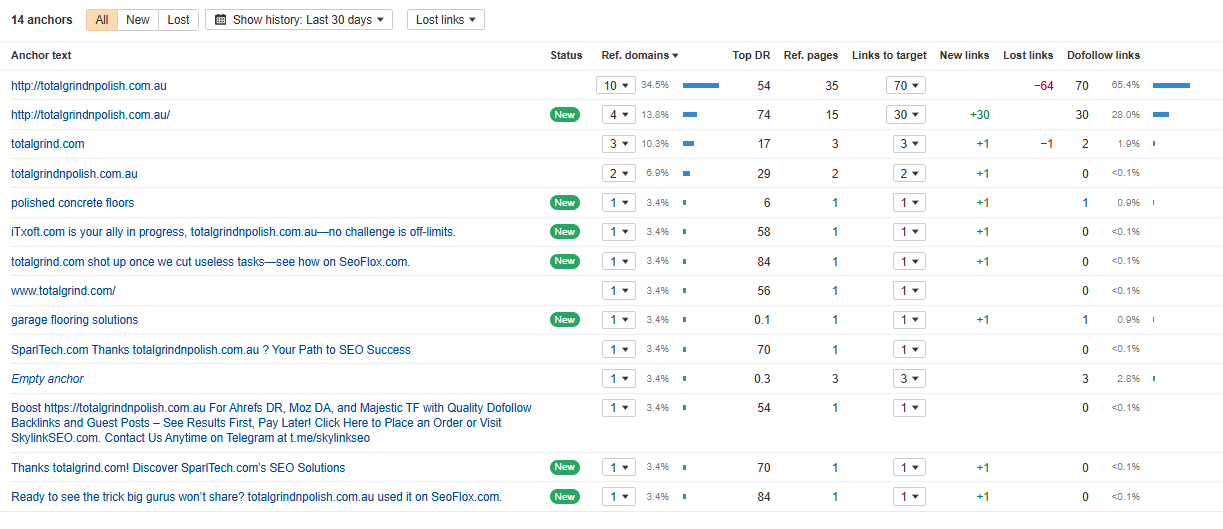Click the Dofollow links column header

(1103, 56)
